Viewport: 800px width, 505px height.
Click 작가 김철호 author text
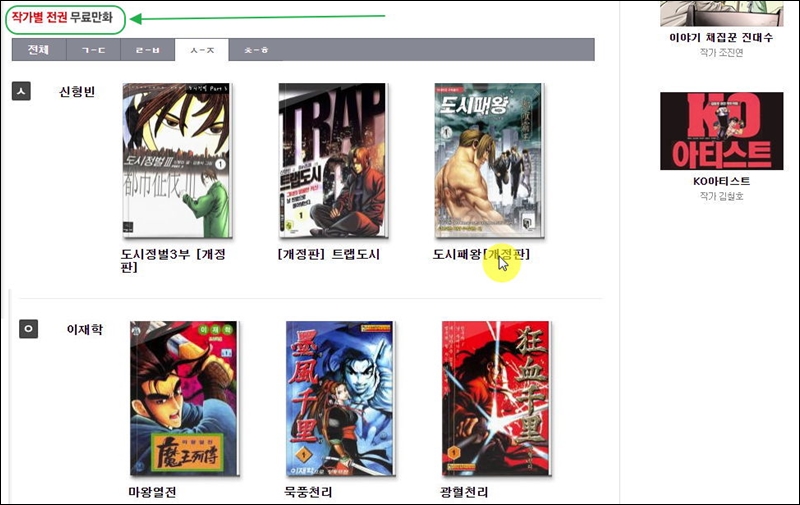[721, 196]
